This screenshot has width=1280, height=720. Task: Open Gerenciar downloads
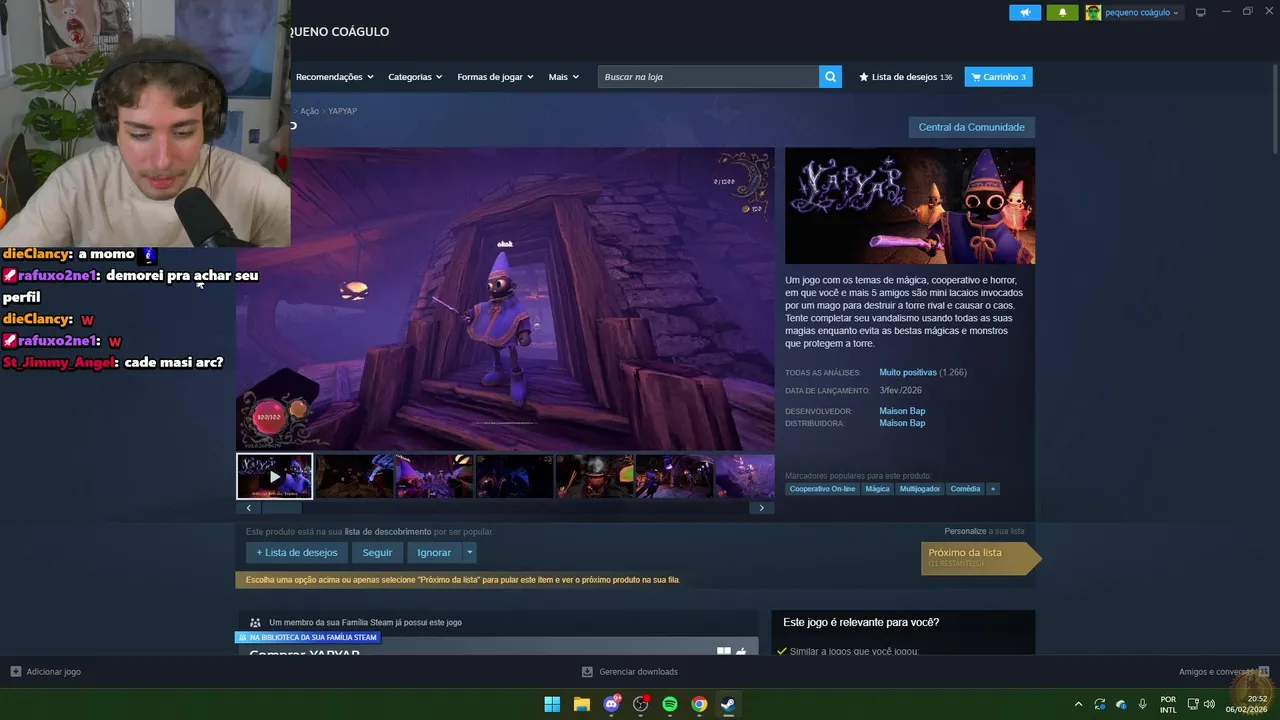(630, 672)
